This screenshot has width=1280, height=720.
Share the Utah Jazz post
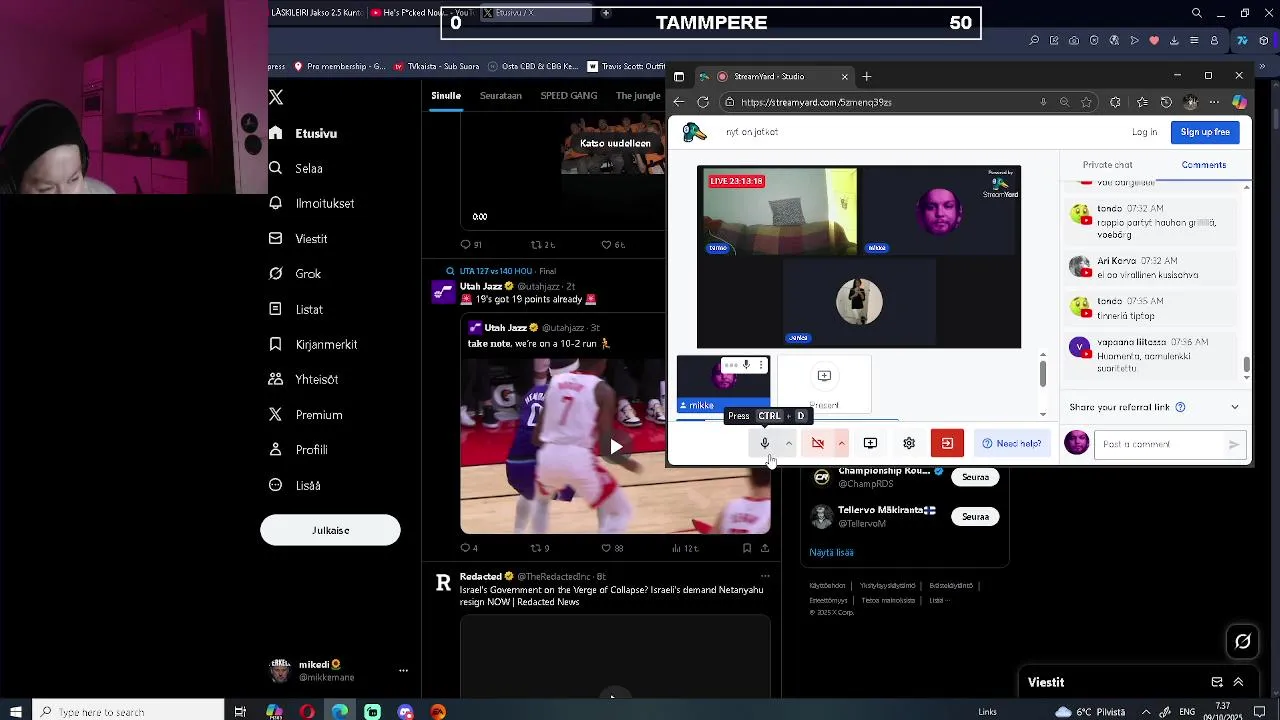(765, 548)
